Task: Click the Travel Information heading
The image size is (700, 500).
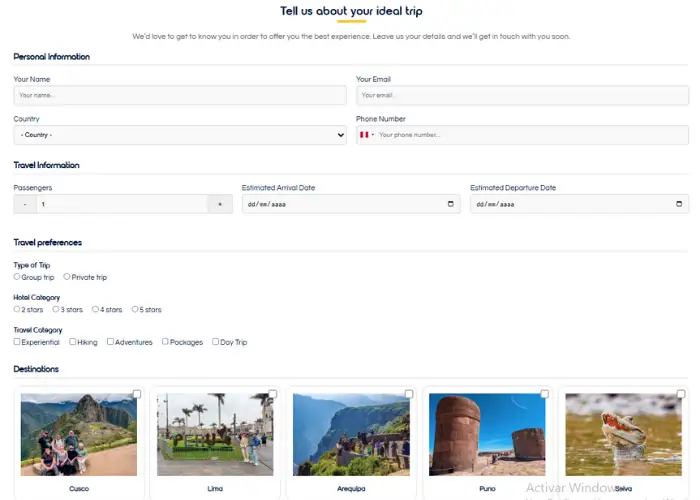Action: click(46, 165)
